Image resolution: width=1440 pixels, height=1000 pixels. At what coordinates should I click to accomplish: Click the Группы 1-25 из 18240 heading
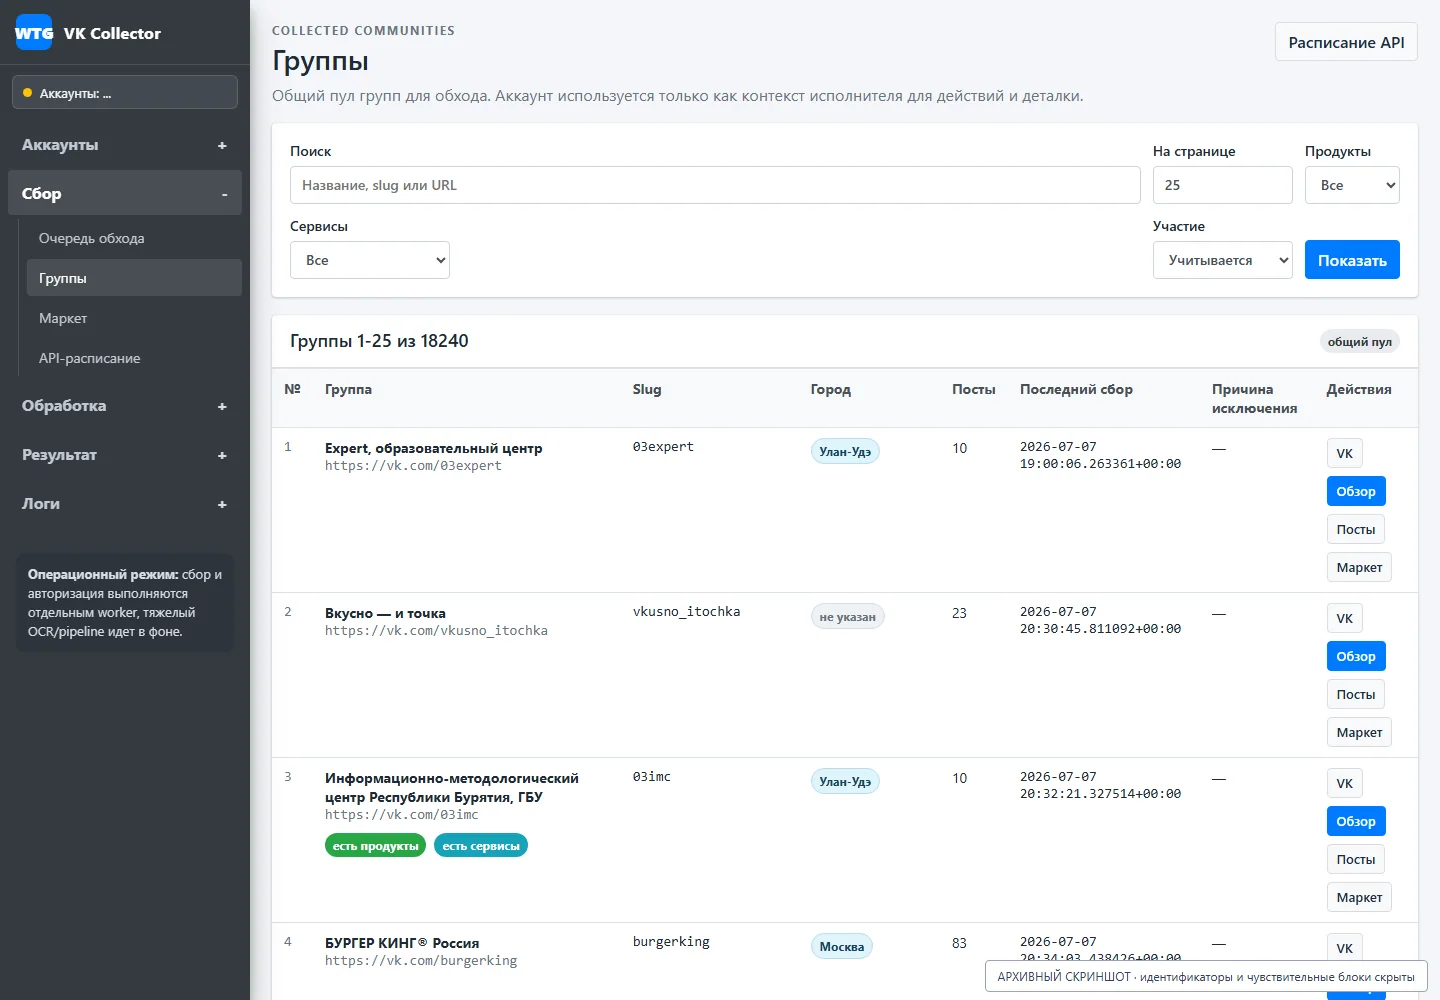coord(379,341)
